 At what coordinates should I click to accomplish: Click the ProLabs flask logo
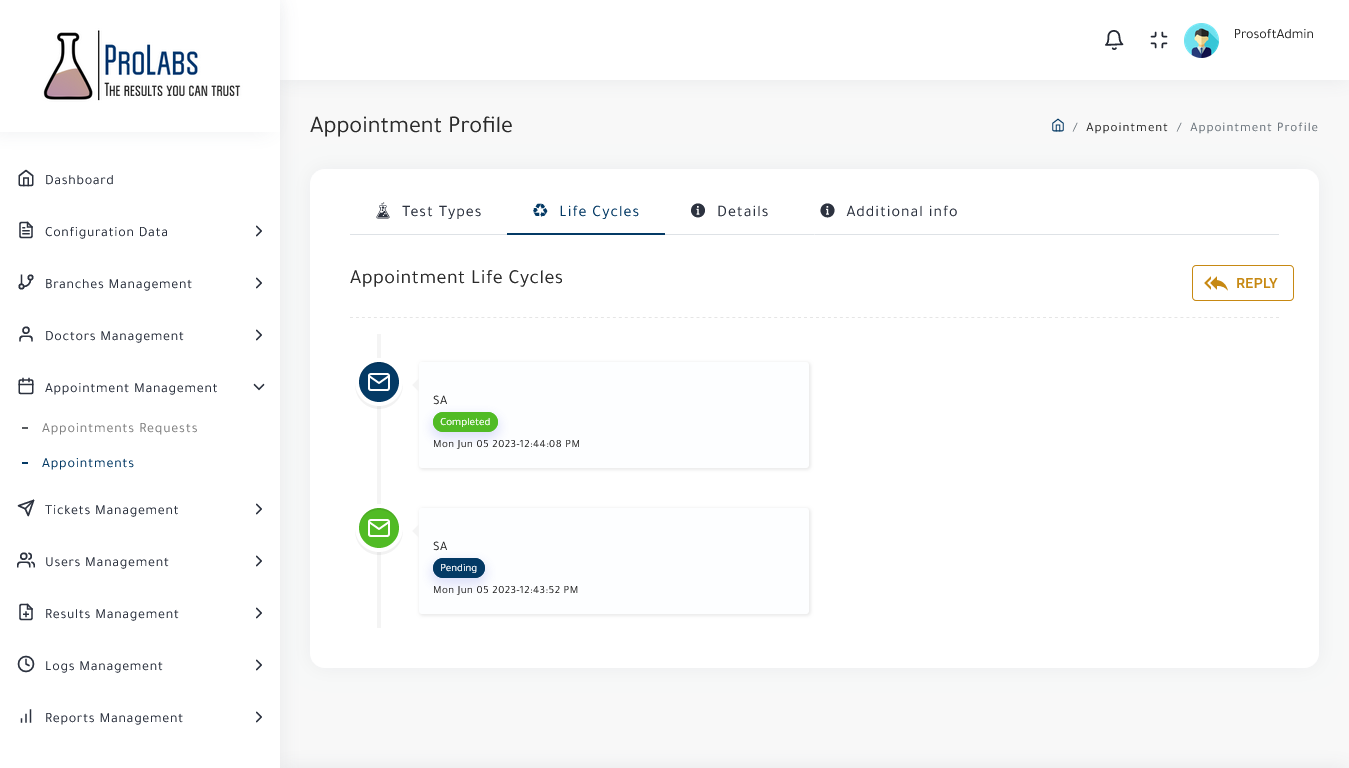[x=68, y=66]
